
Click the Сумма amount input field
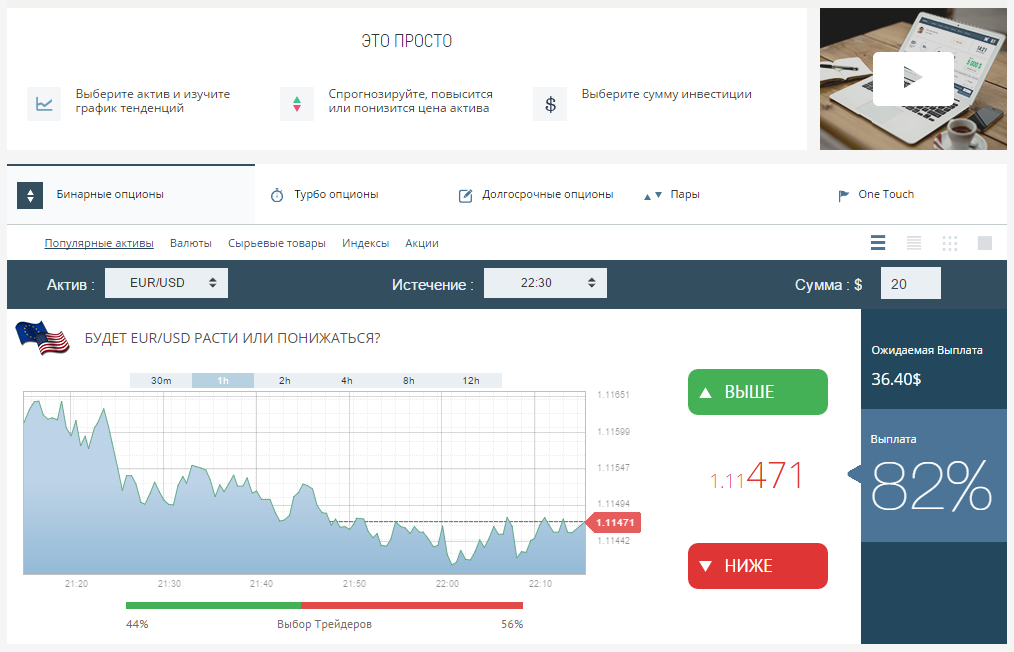coord(910,284)
